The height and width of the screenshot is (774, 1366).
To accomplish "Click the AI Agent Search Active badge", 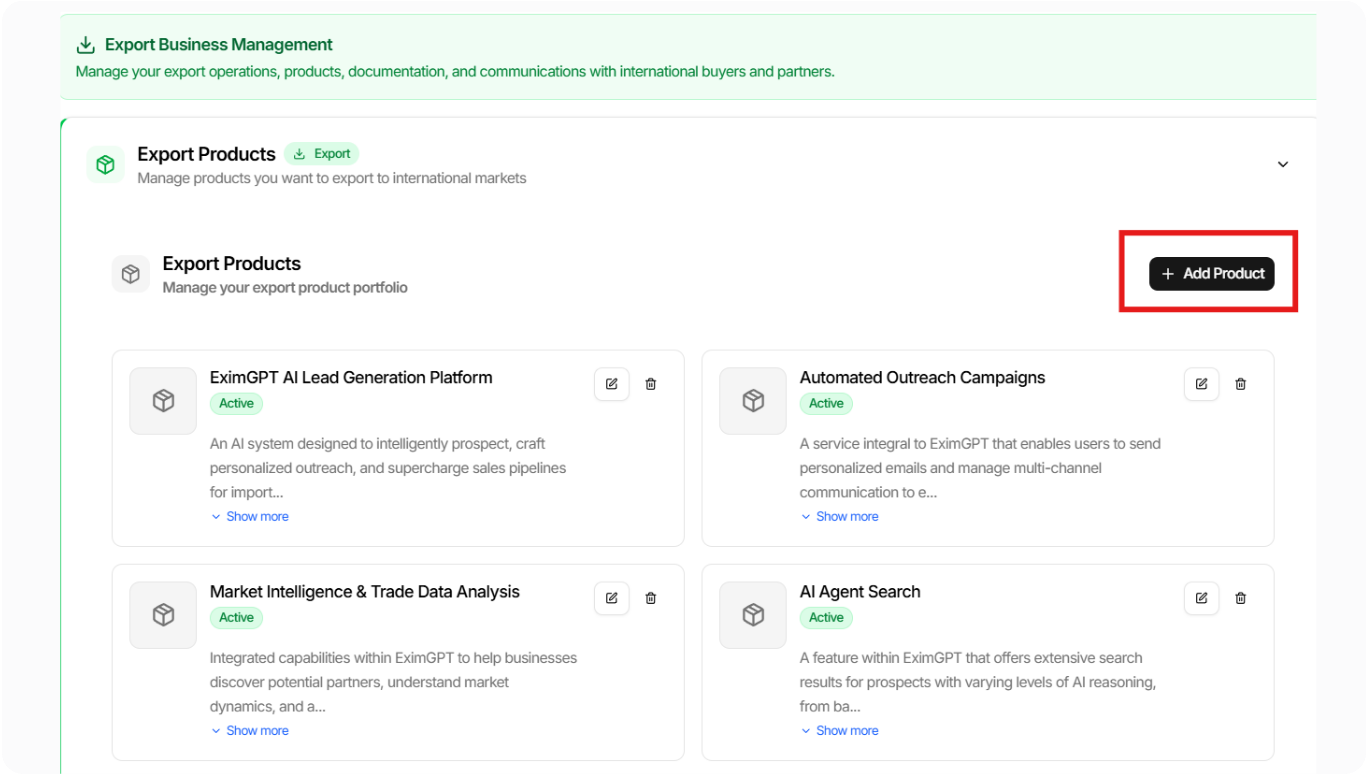I will [x=826, y=618].
